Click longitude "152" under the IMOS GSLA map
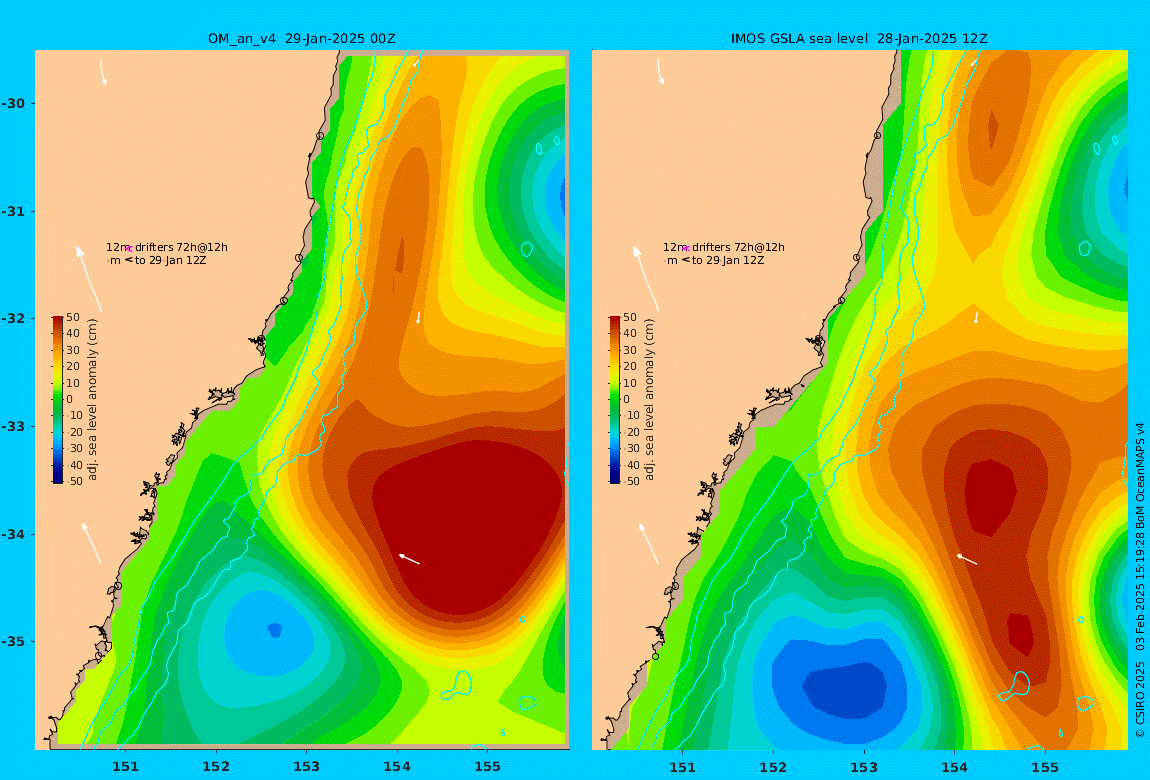Viewport: 1150px width, 780px height. tap(773, 767)
